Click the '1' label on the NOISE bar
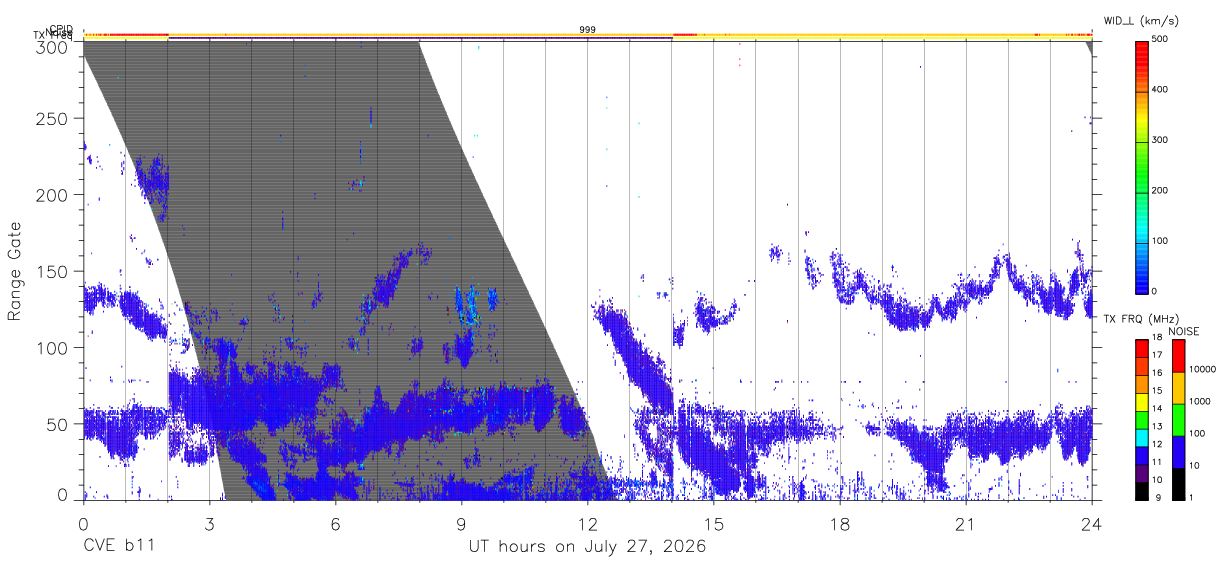The width and height of the screenshot is (1228, 567). point(1192,498)
